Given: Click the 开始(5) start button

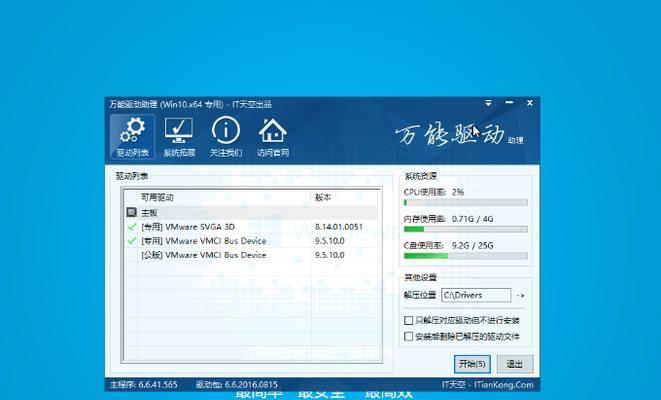Looking at the screenshot, I should pos(472,364).
